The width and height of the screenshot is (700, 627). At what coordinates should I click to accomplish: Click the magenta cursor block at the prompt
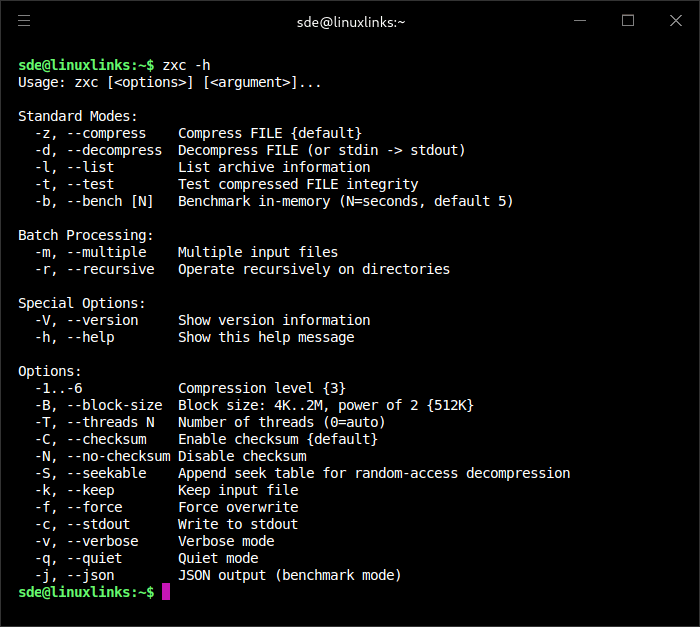[166, 592]
